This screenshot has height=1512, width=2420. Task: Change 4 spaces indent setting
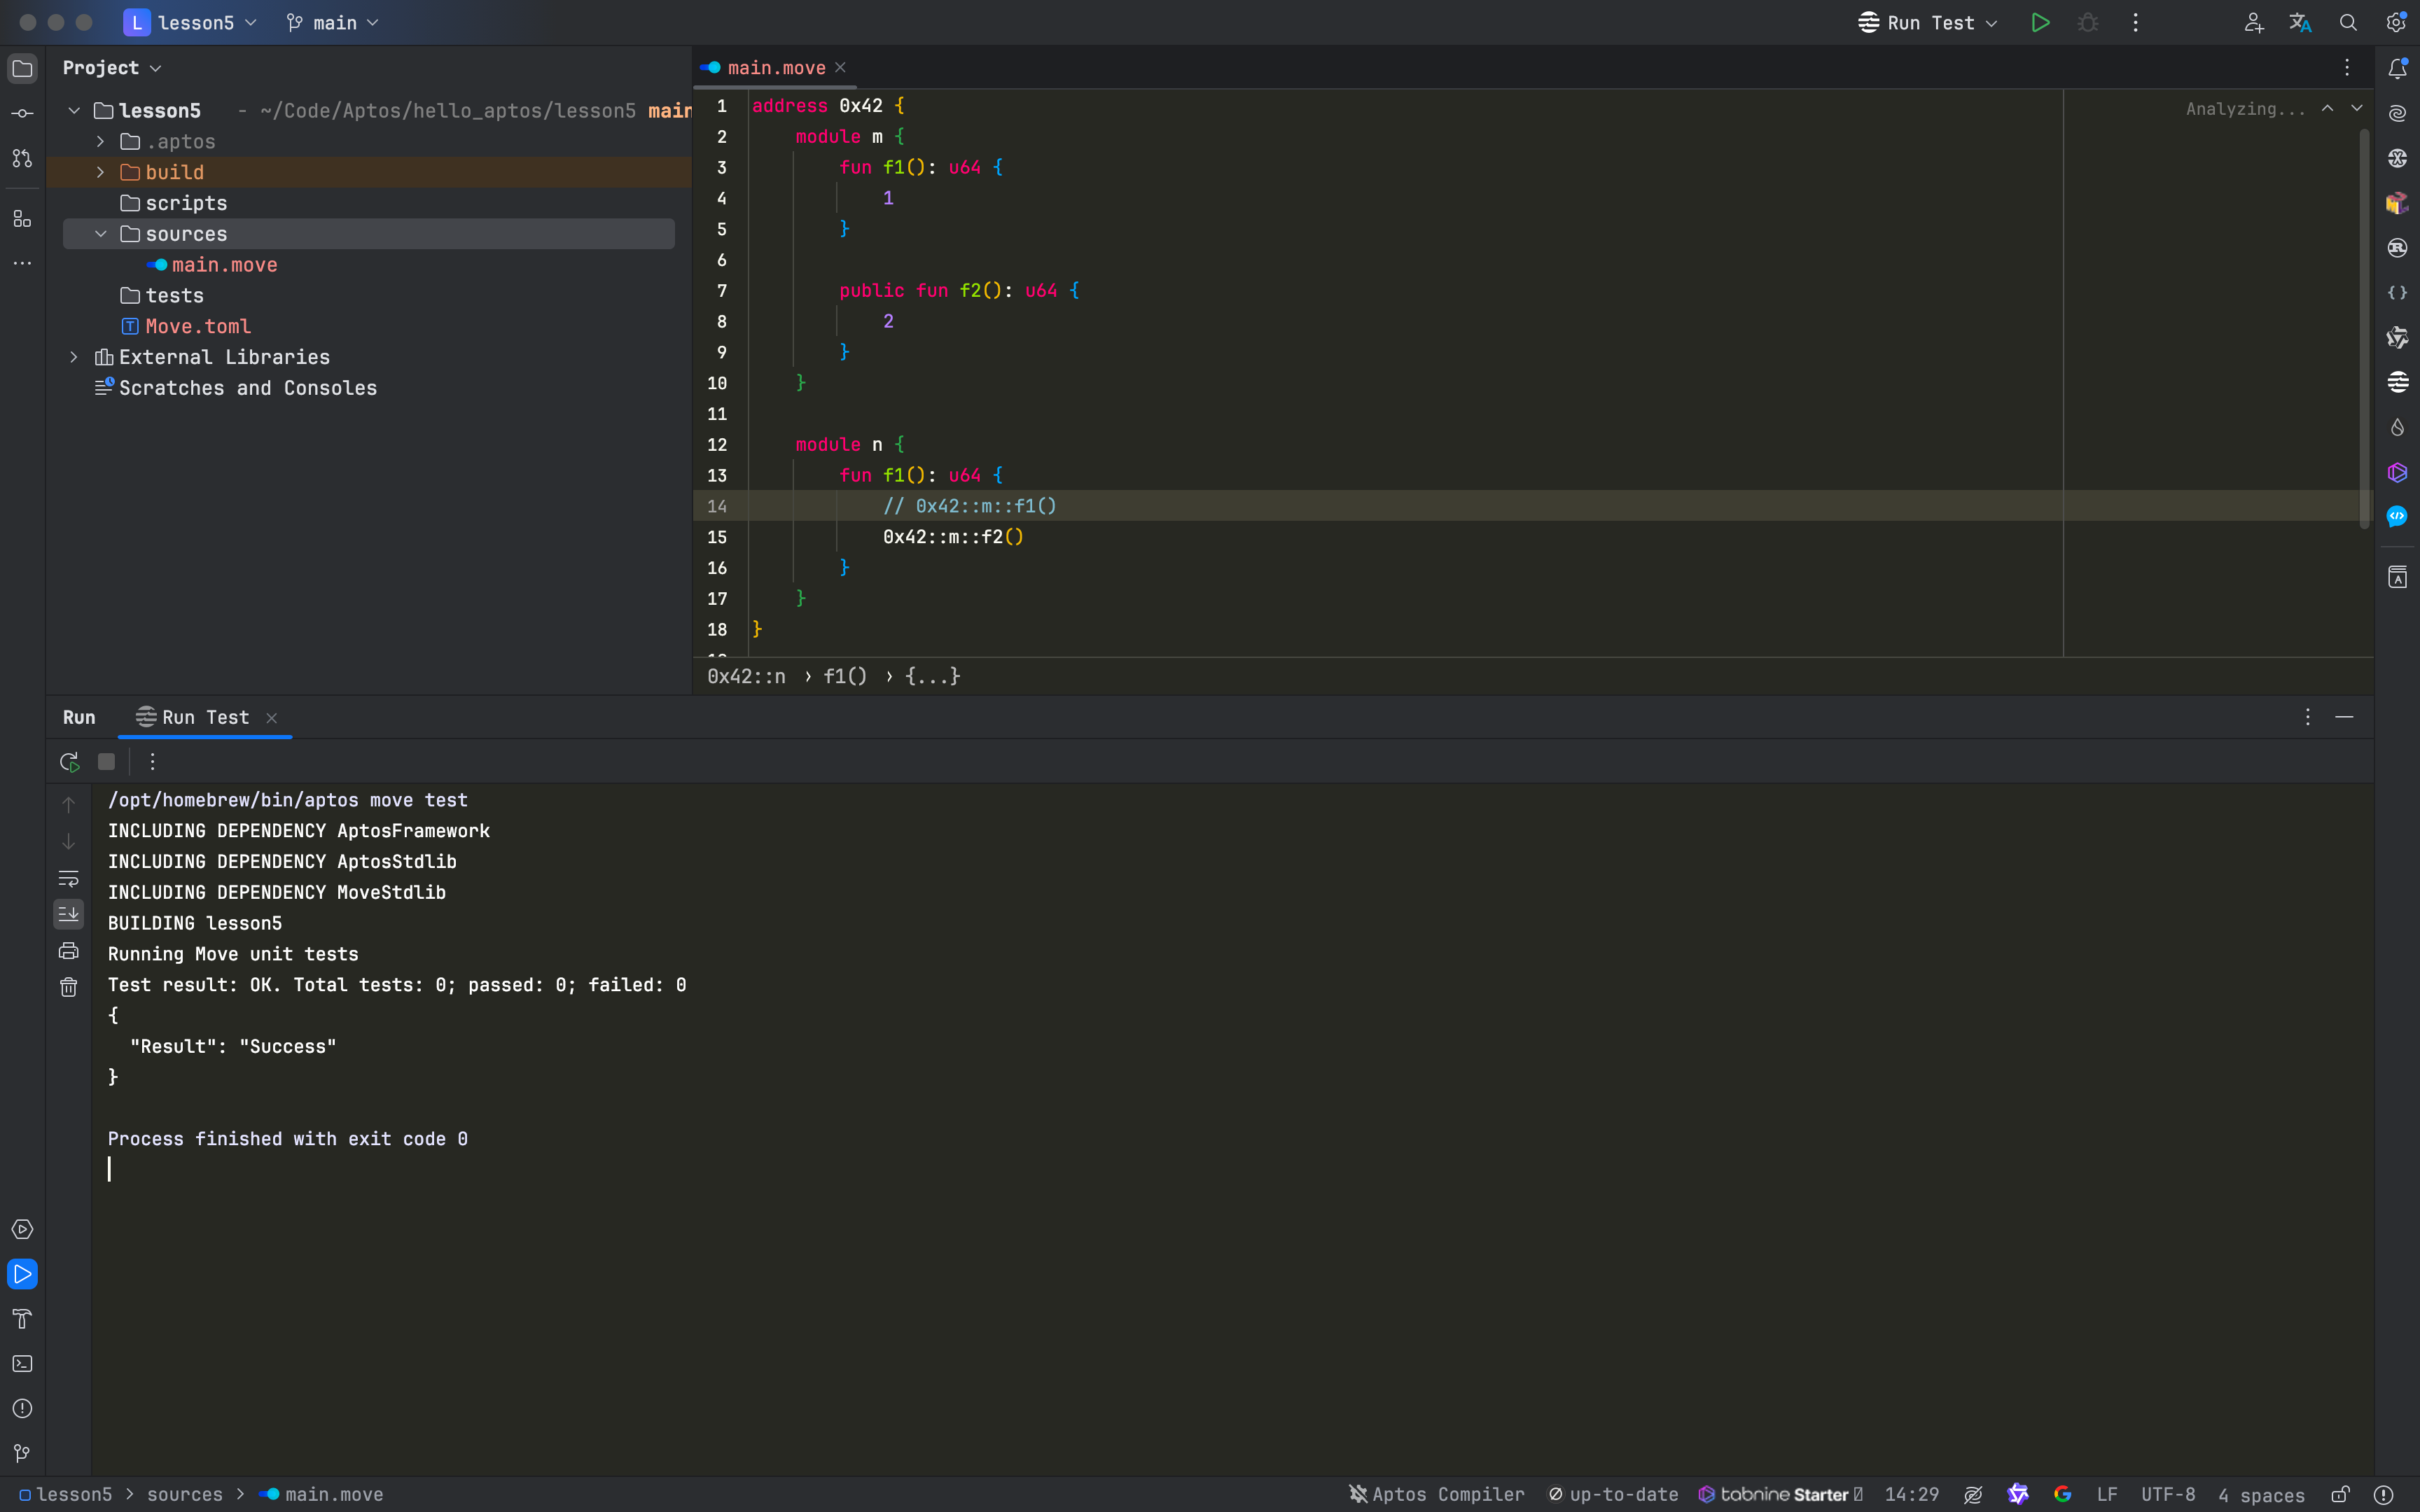pos(2261,1495)
